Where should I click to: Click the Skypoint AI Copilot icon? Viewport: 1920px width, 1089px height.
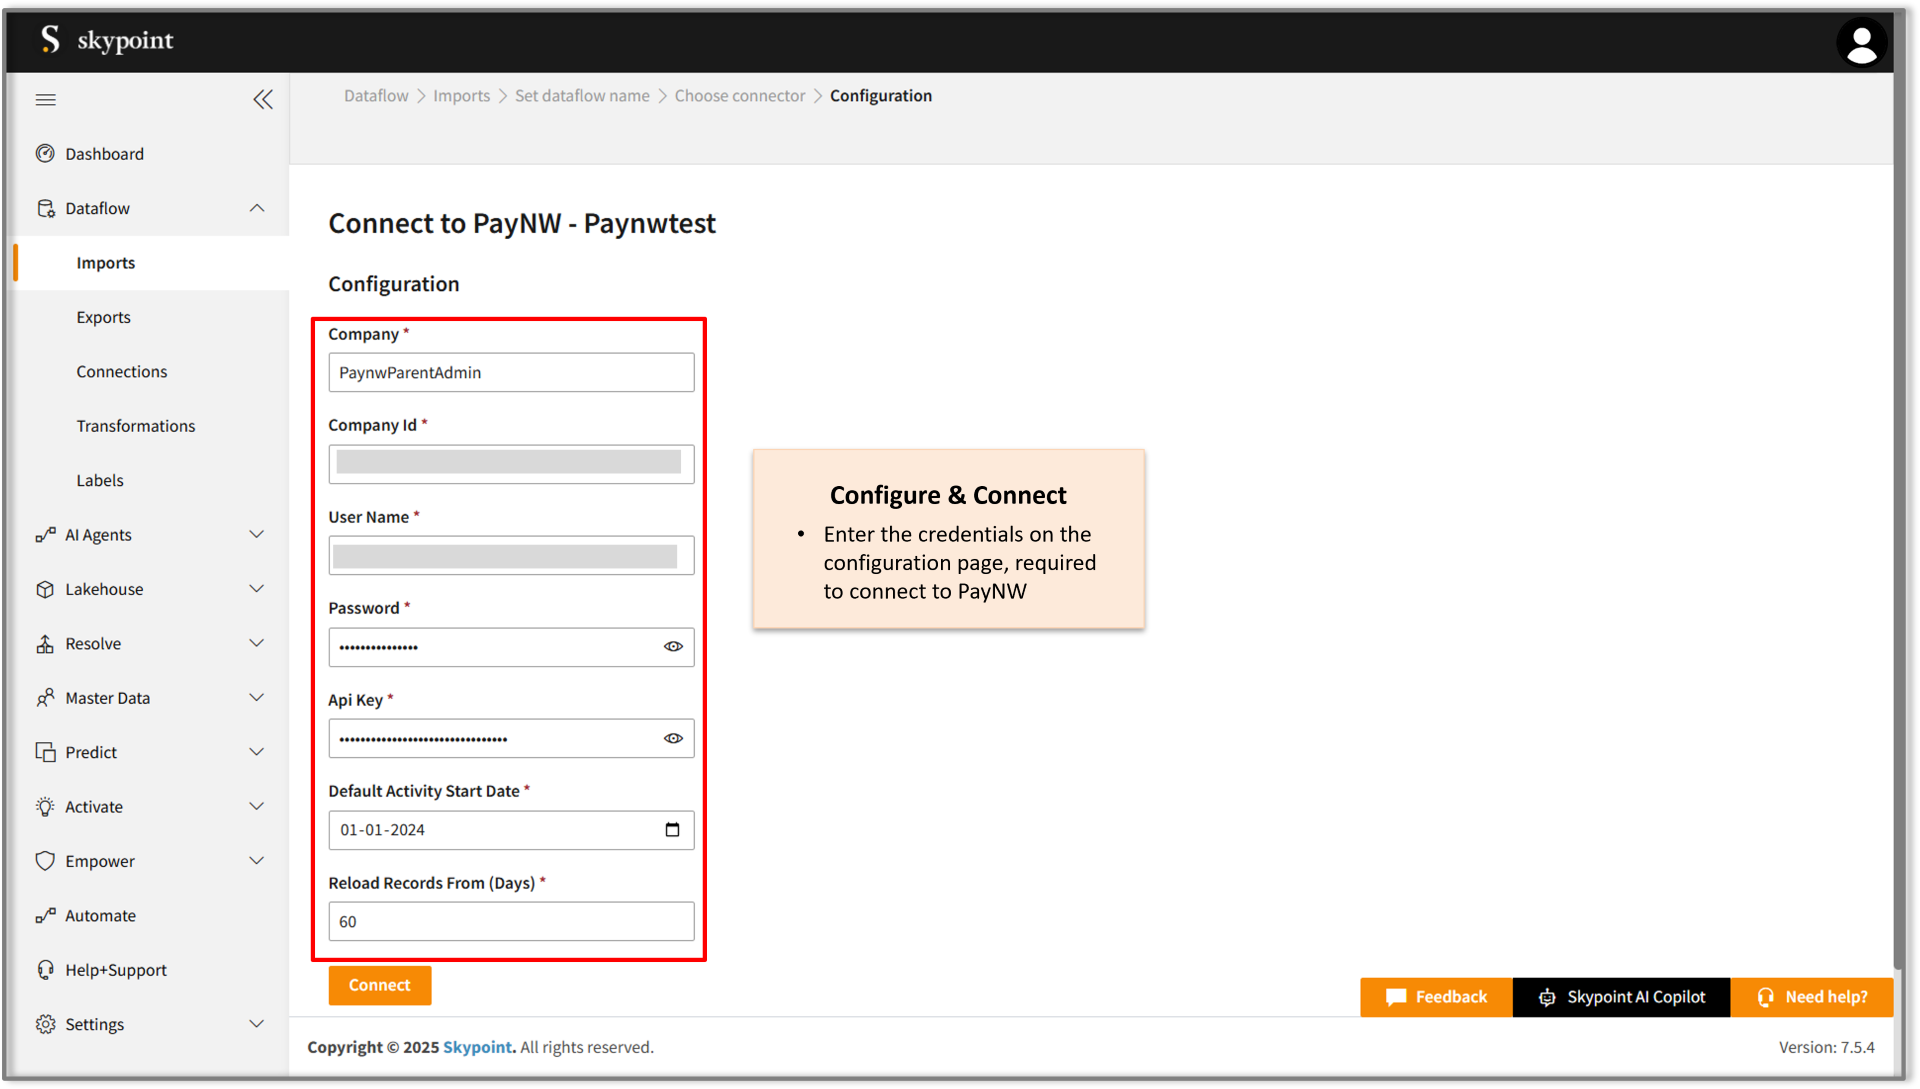1548,997
